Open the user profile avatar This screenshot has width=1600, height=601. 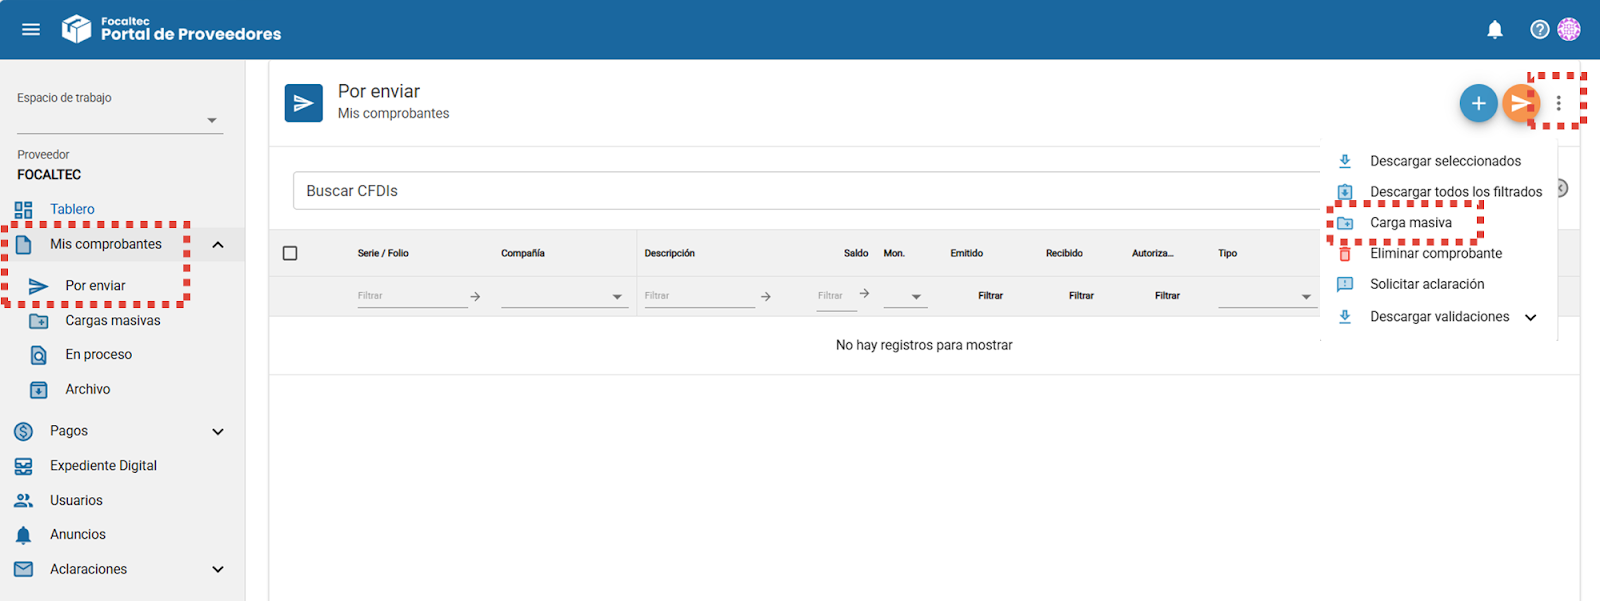(1569, 30)
